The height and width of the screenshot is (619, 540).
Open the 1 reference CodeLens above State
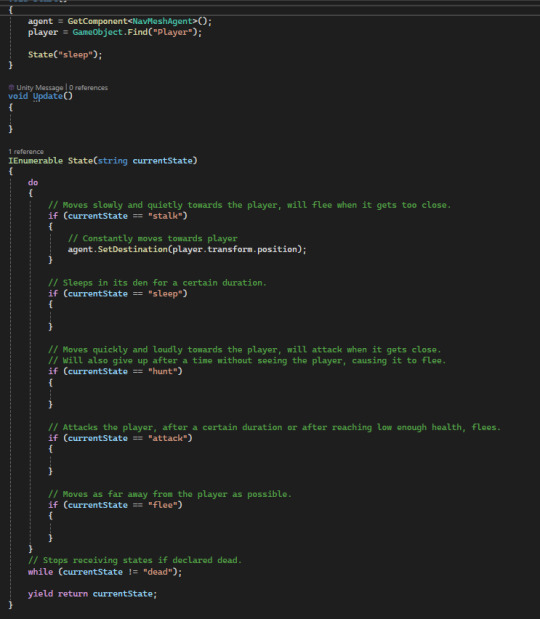pos(26,152)
